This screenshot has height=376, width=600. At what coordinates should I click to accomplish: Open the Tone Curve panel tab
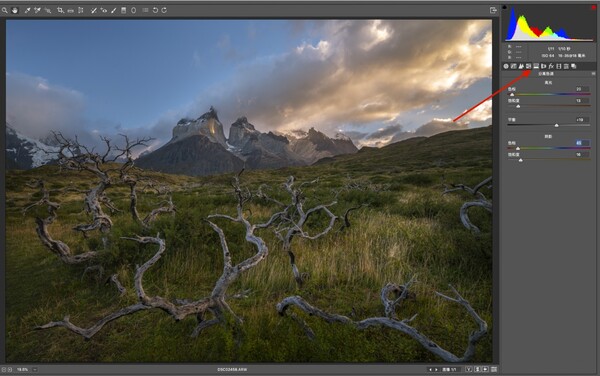coord(514,66)
